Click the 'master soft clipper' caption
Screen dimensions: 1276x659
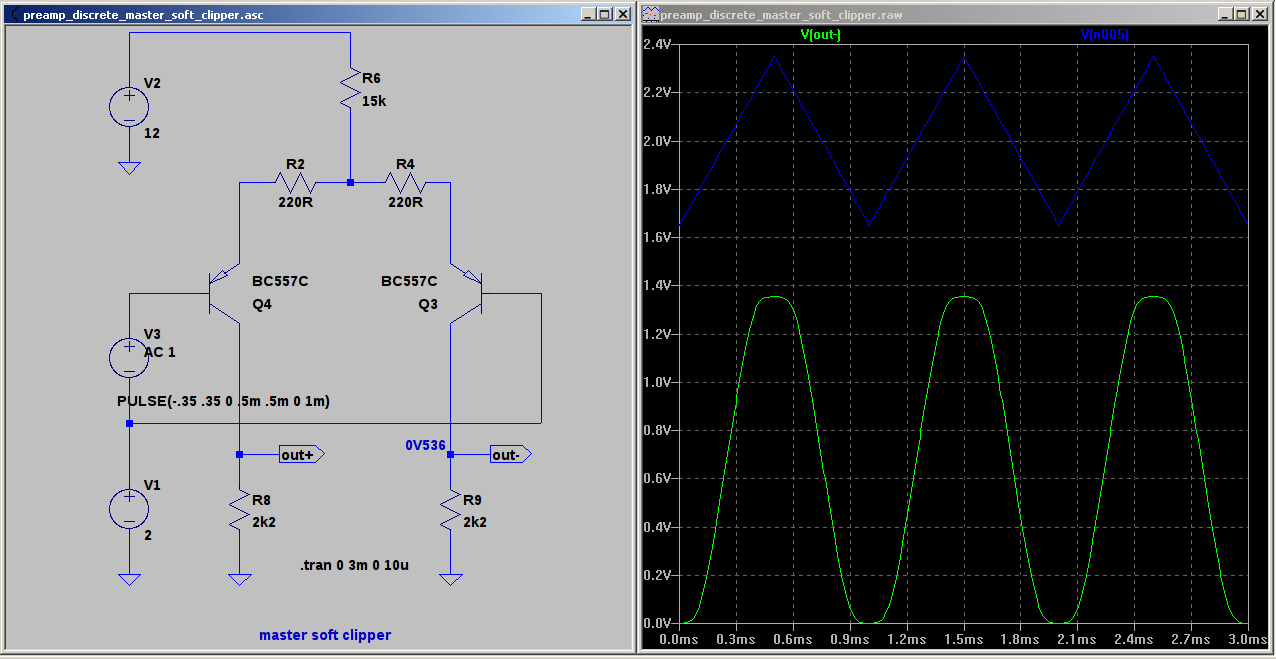[x=325, y=635]
